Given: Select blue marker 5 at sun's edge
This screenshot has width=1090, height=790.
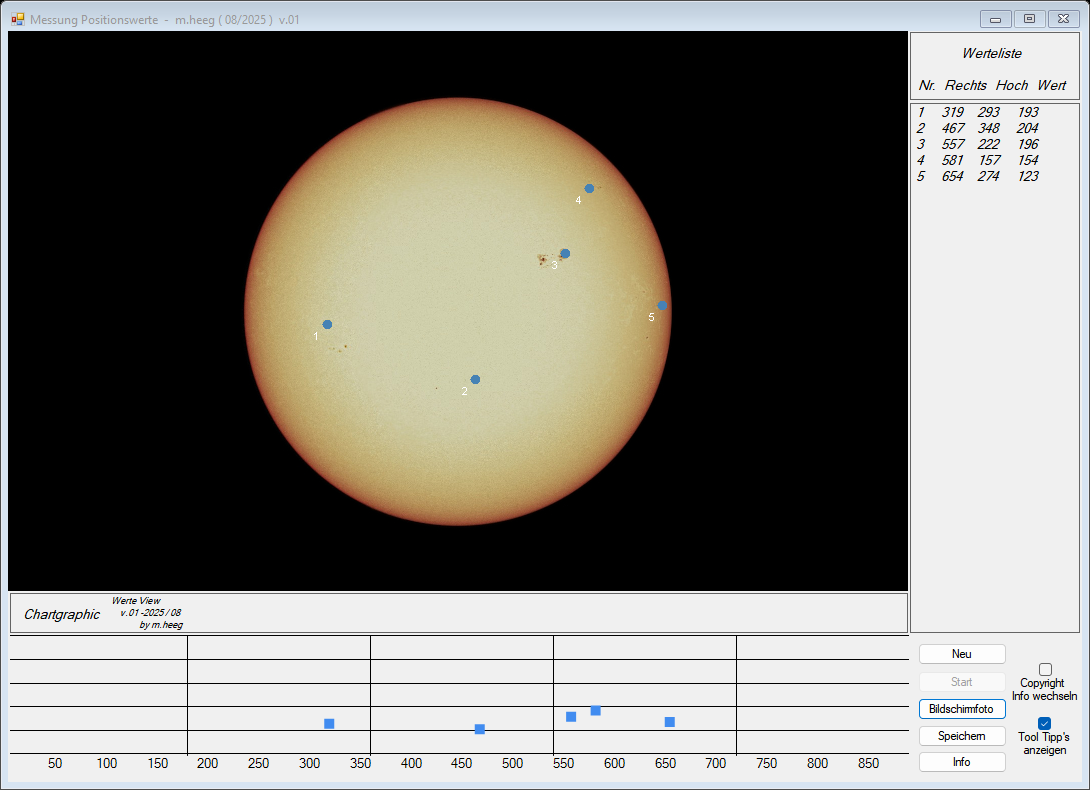Looking at the screenshot, I should point(662,305).
